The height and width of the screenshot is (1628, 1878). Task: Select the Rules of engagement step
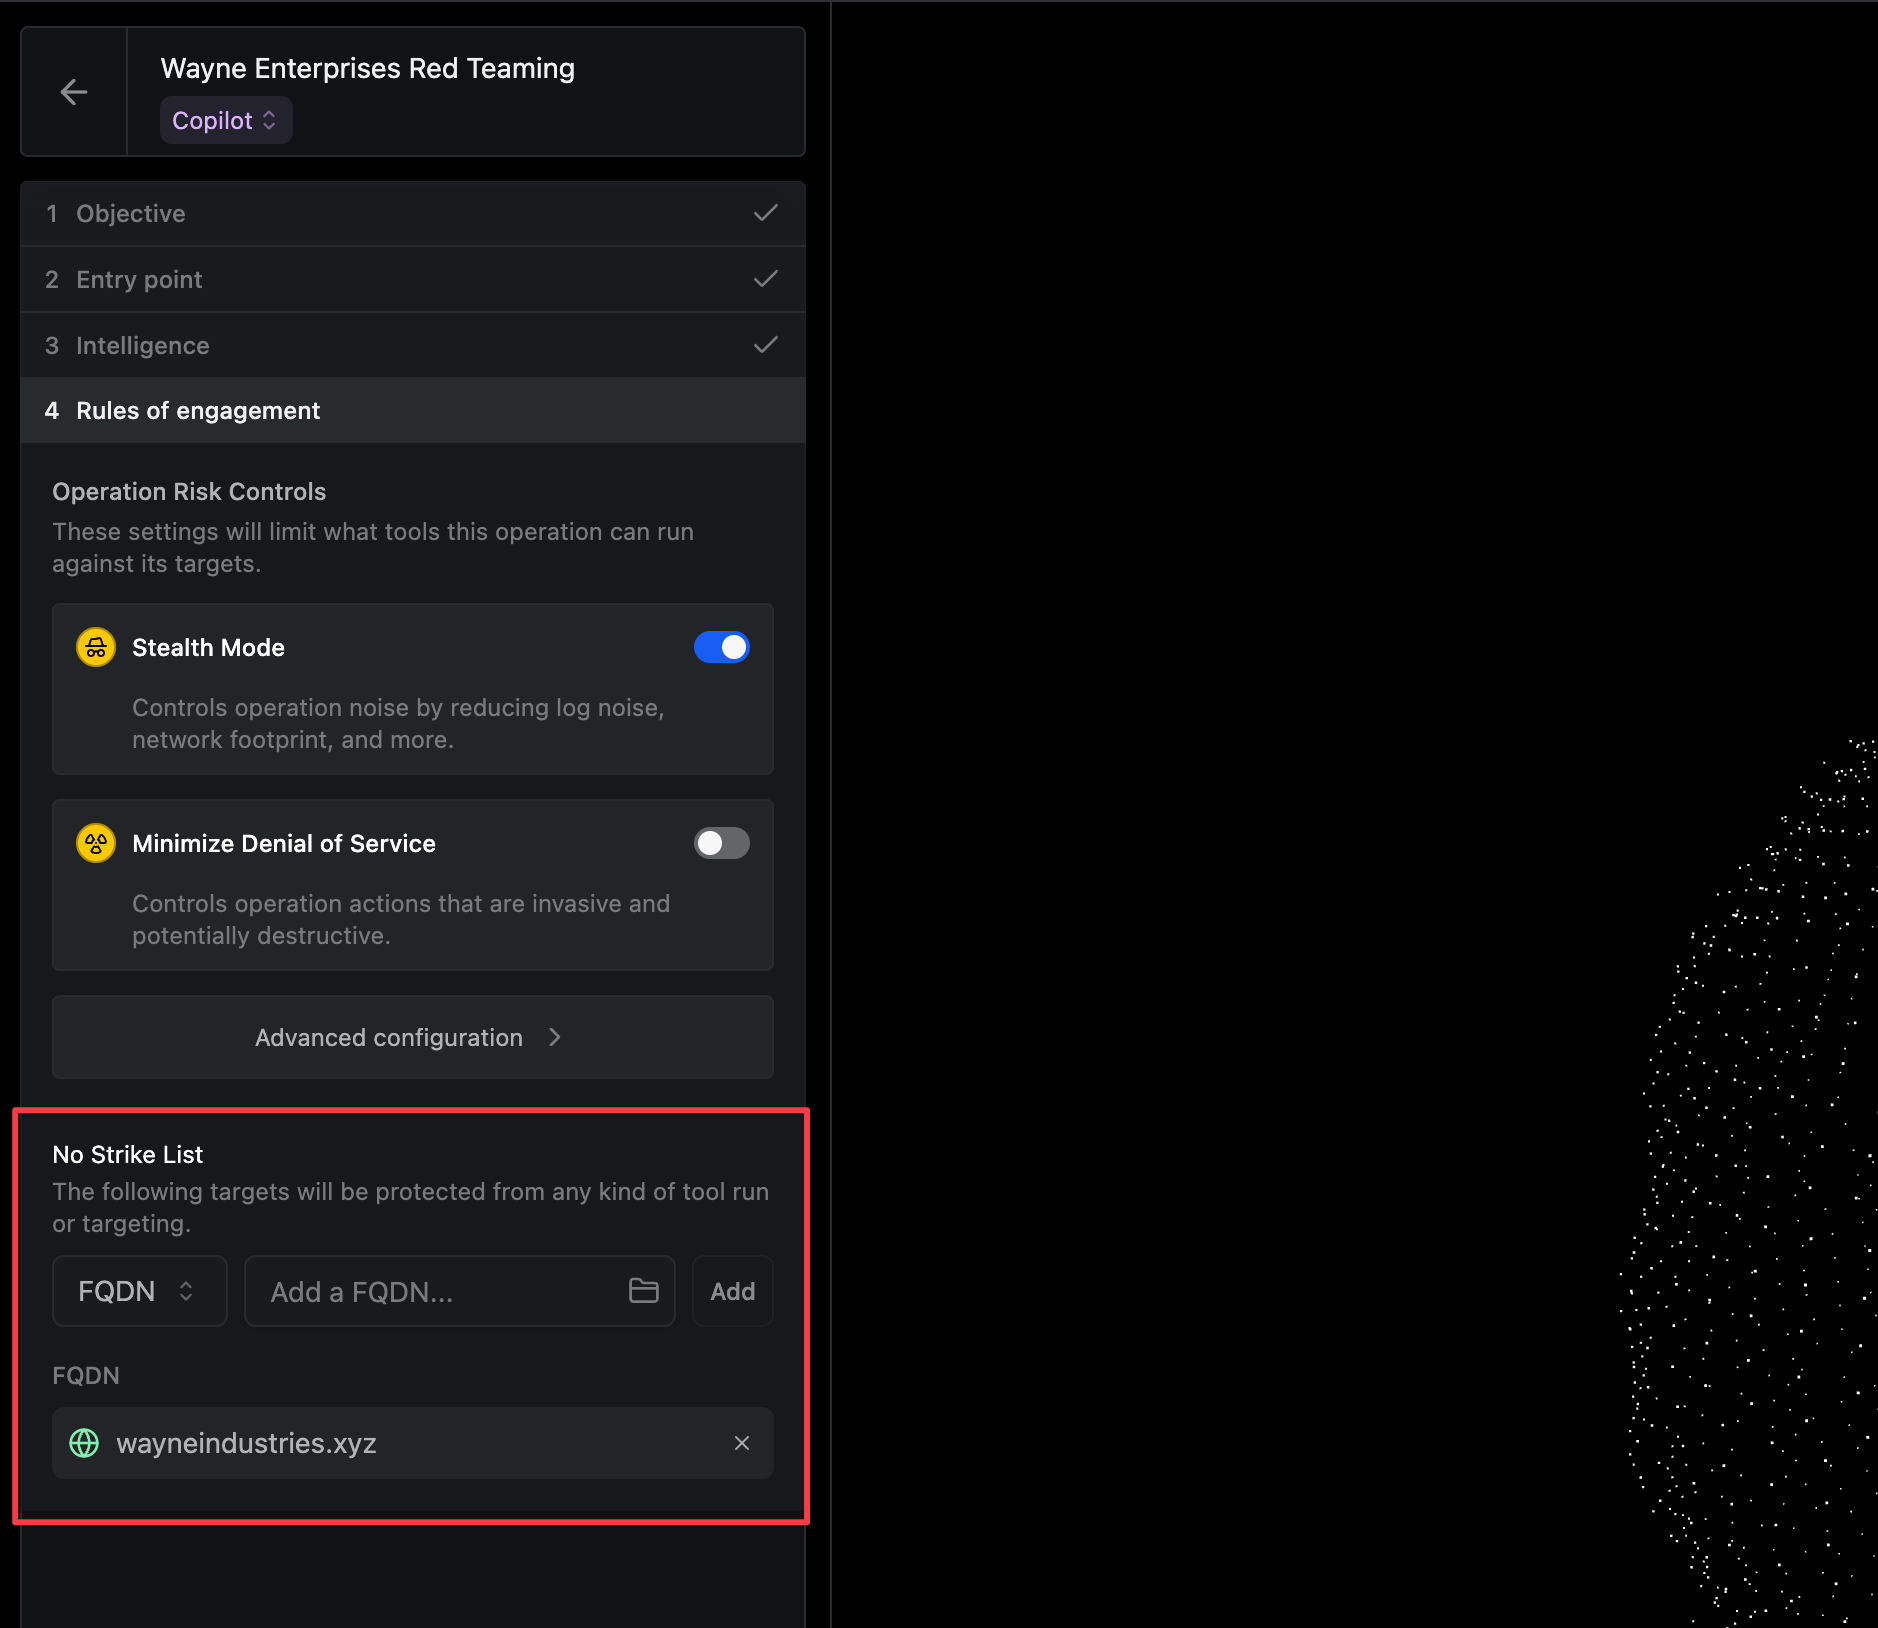(x=198, y=411)
